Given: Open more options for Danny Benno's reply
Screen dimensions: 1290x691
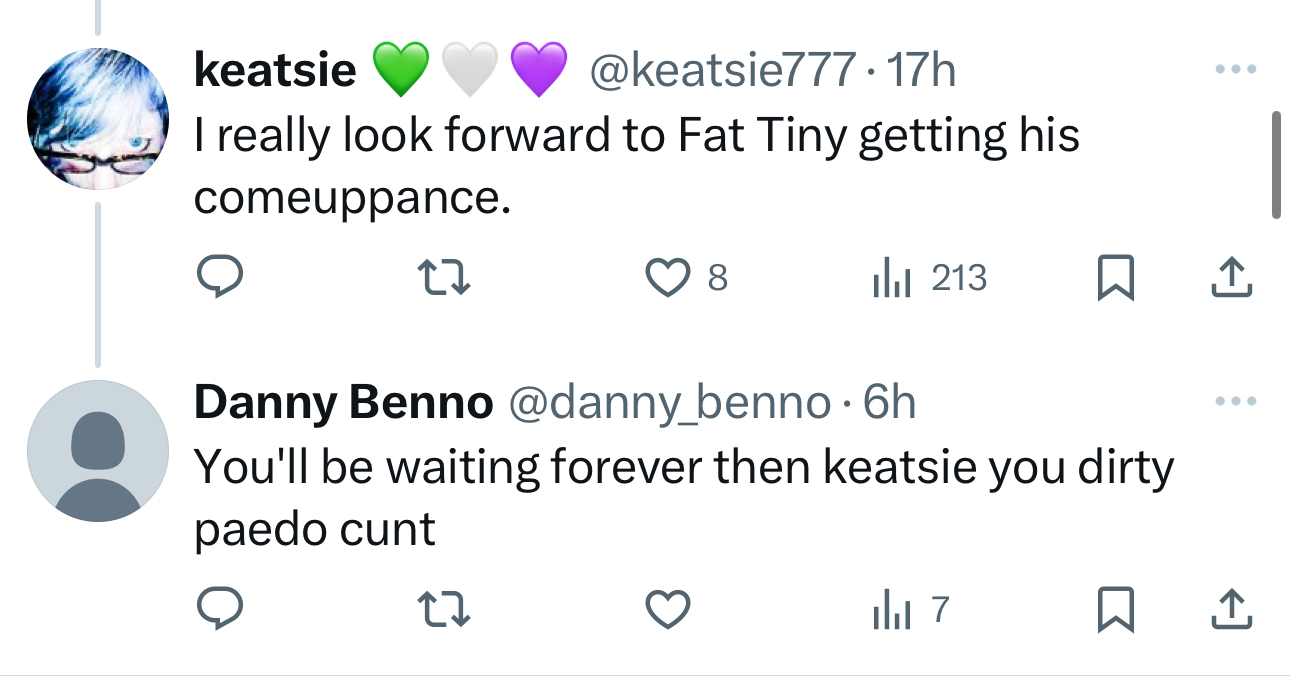Looking at the screenshot, I should click(x=1234, y=402).
